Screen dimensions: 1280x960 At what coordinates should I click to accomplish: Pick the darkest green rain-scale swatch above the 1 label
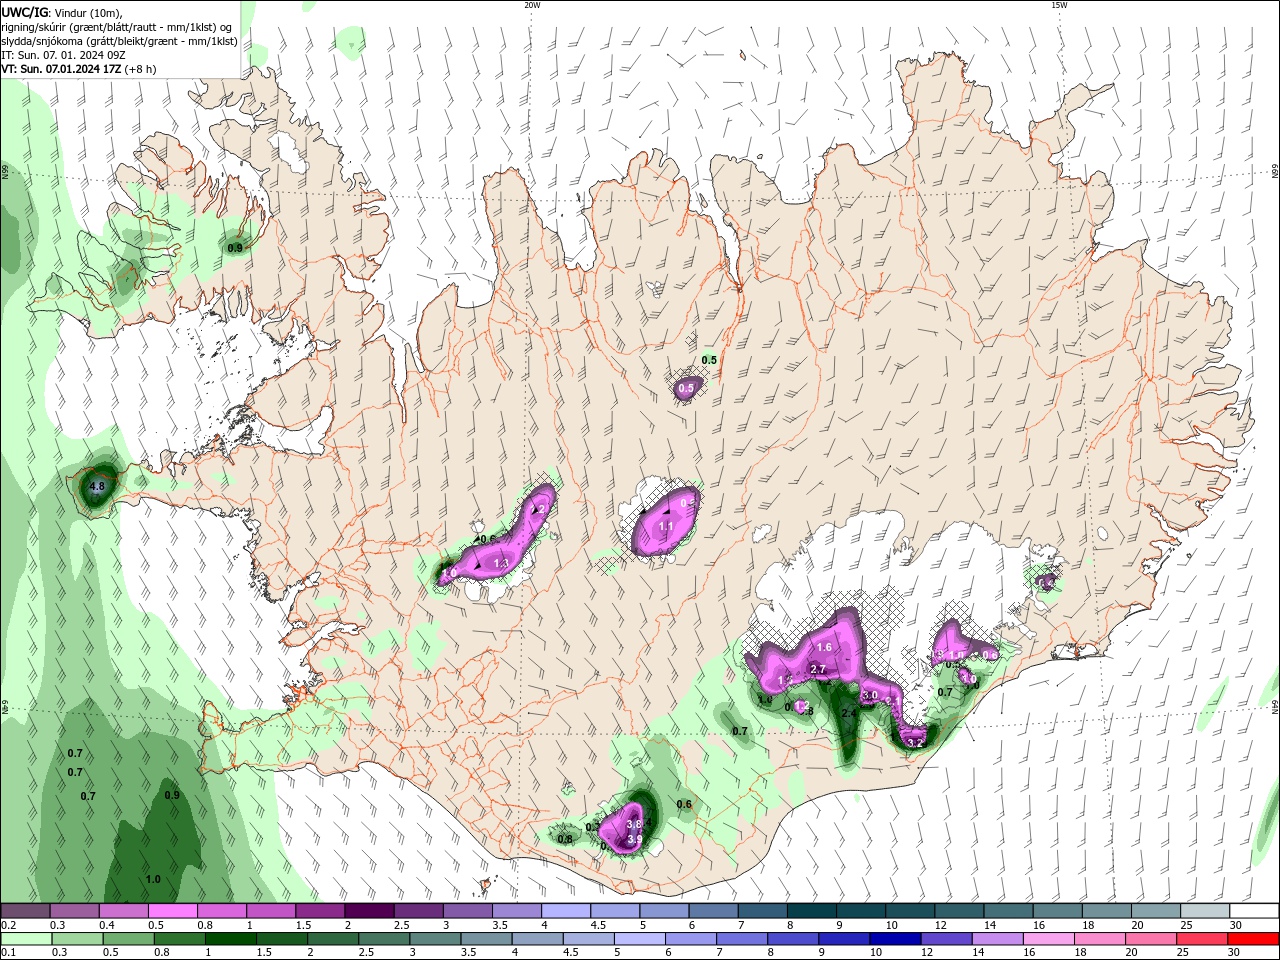230,939
